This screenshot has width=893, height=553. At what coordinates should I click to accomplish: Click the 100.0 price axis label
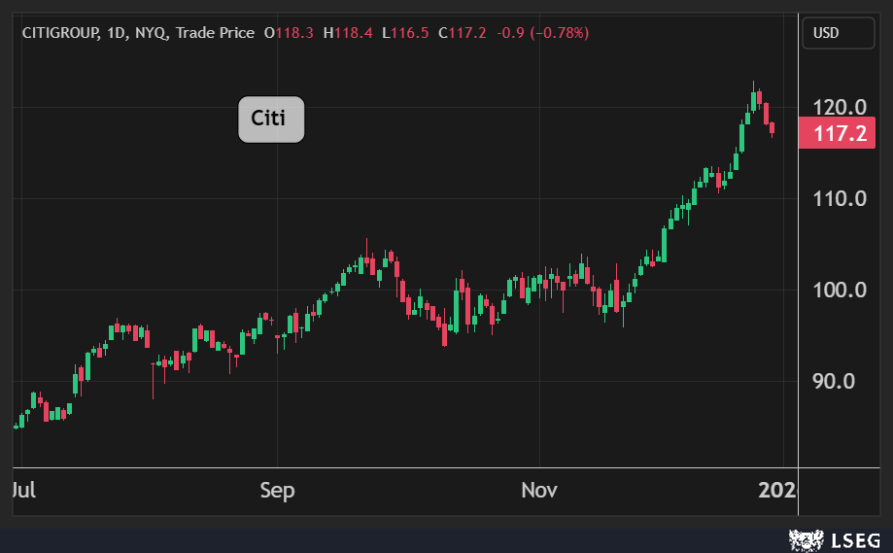839,290
